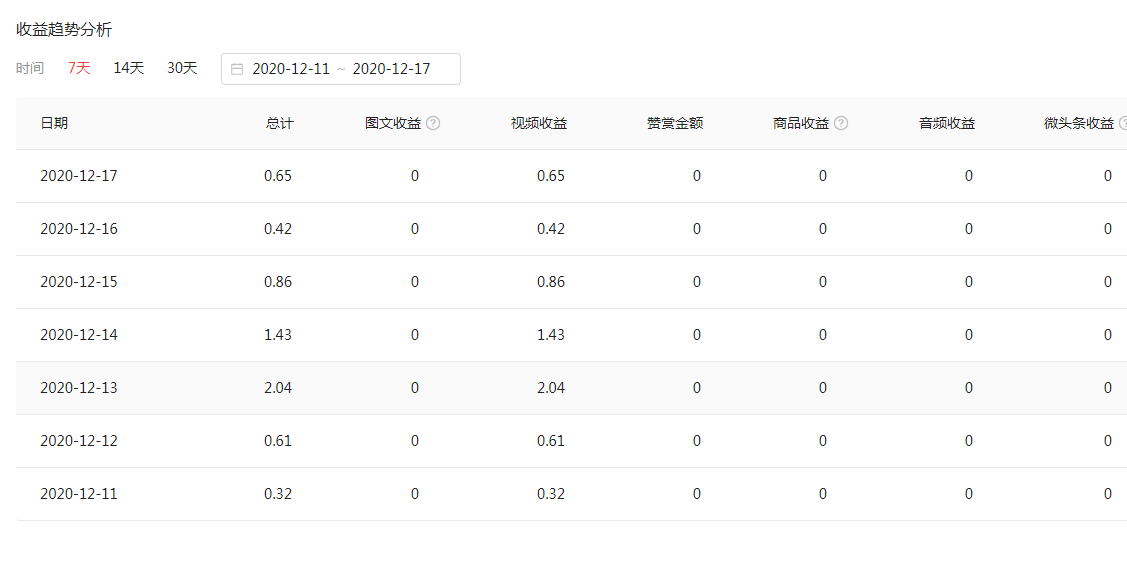Click the 赞赏金额 column header
The height and width of the screenshot is (575, 1127).
click(x=674, y=124)
